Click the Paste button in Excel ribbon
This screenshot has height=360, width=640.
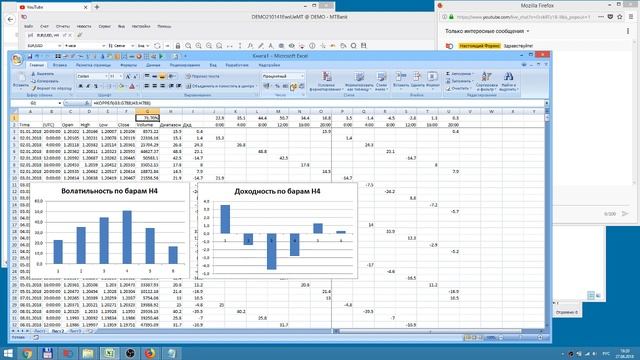click(20, 80)
